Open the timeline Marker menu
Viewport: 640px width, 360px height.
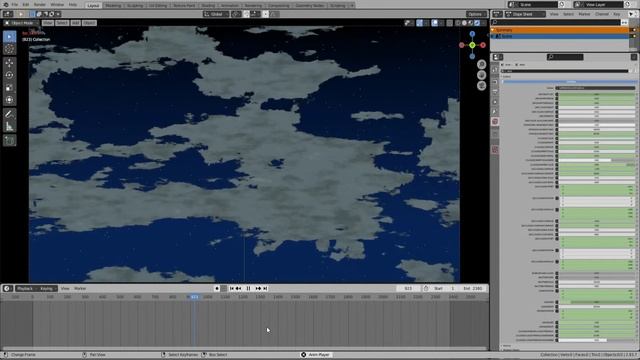(80, 289)
